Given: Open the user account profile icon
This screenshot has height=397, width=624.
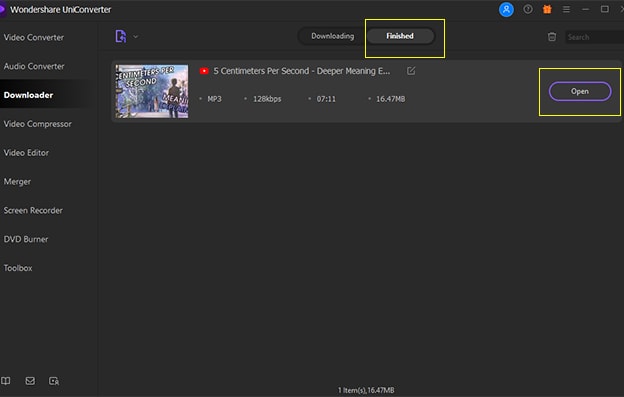Looking at the screenshot, I should click(x=506, y=10).
